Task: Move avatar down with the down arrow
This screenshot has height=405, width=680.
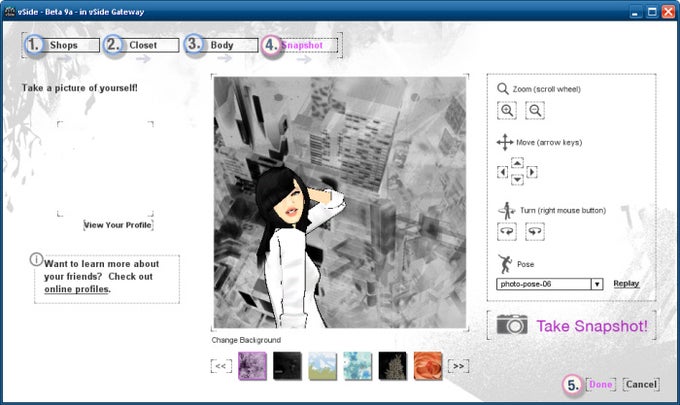Action: [517, 180]
